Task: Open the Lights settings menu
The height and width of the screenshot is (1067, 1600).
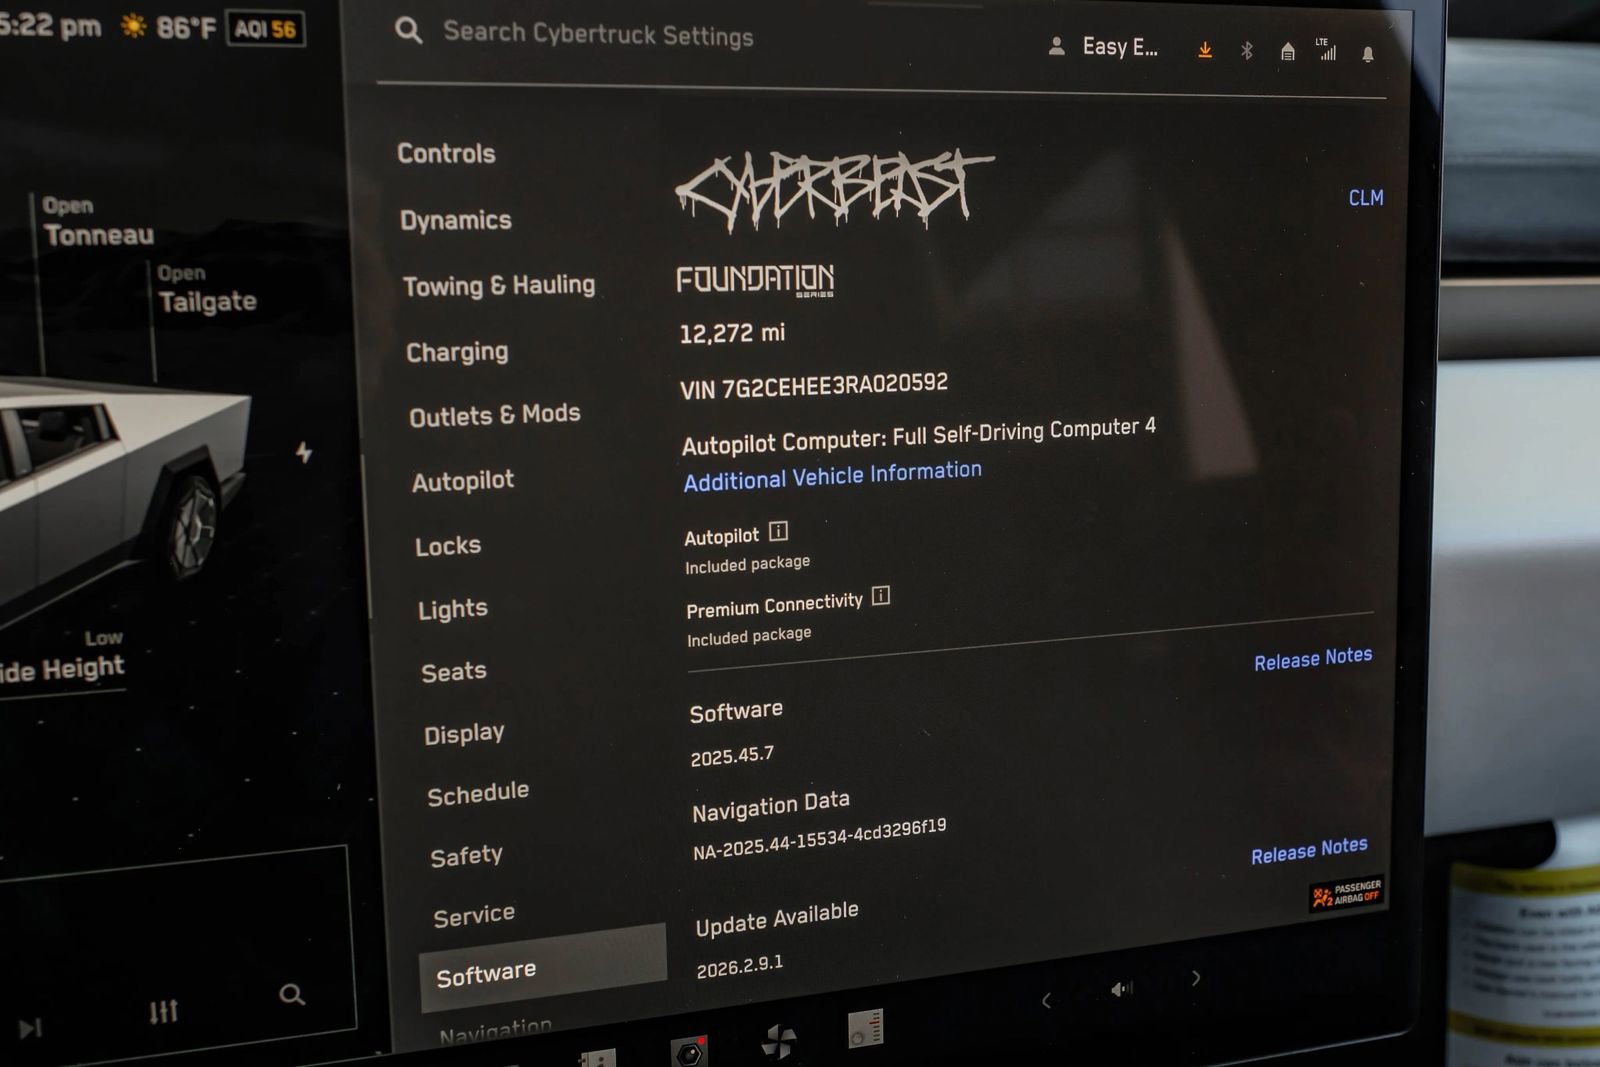Action: point(453,609)
